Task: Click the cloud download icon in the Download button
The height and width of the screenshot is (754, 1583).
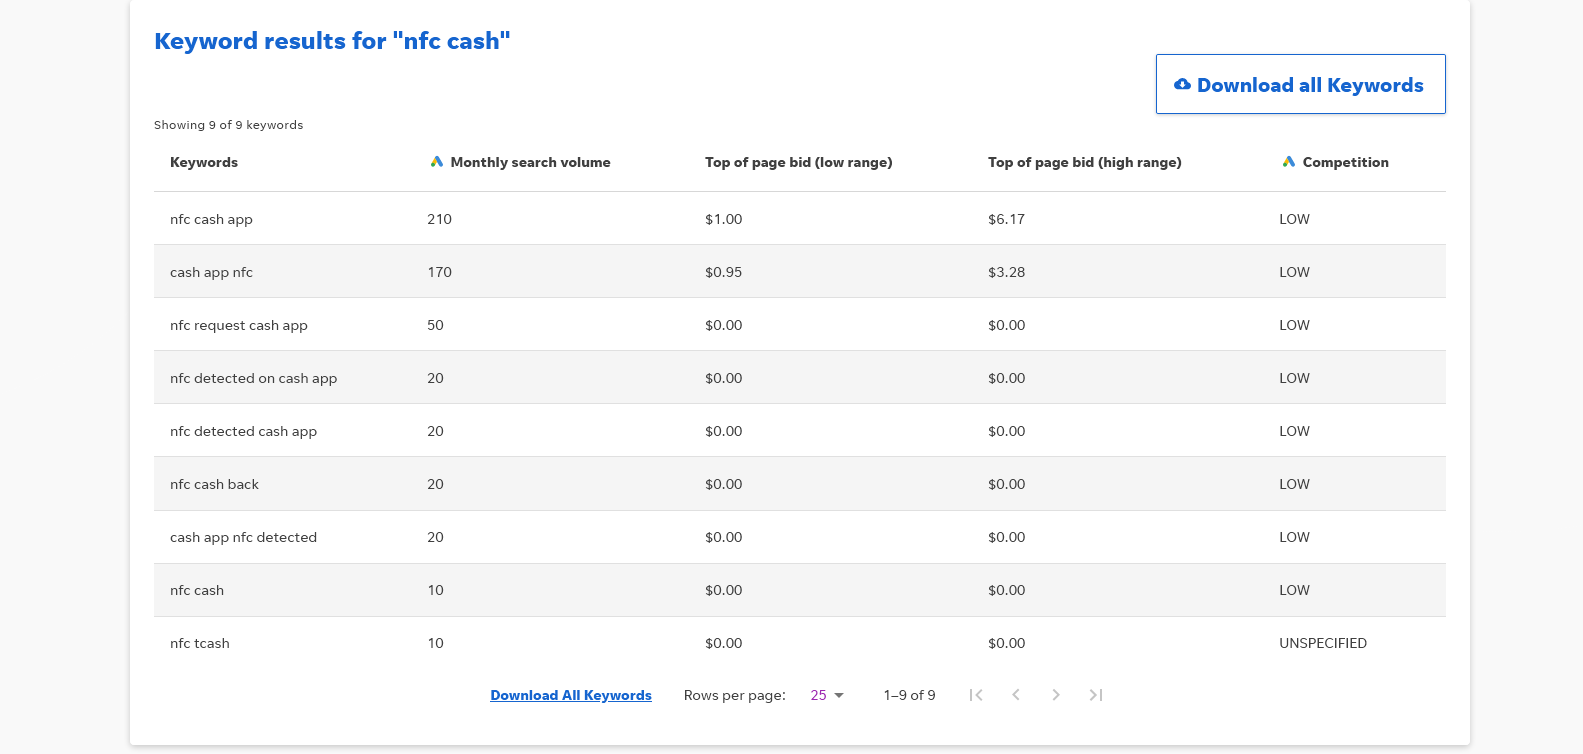Action: (1182, 85)
